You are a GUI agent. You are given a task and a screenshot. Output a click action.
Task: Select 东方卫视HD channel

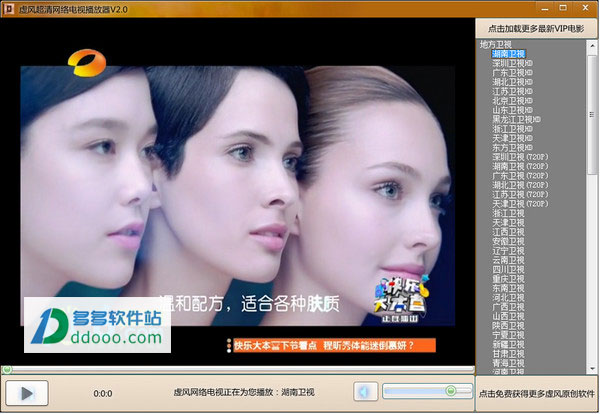pyautogui.click(x=512, y=148)
